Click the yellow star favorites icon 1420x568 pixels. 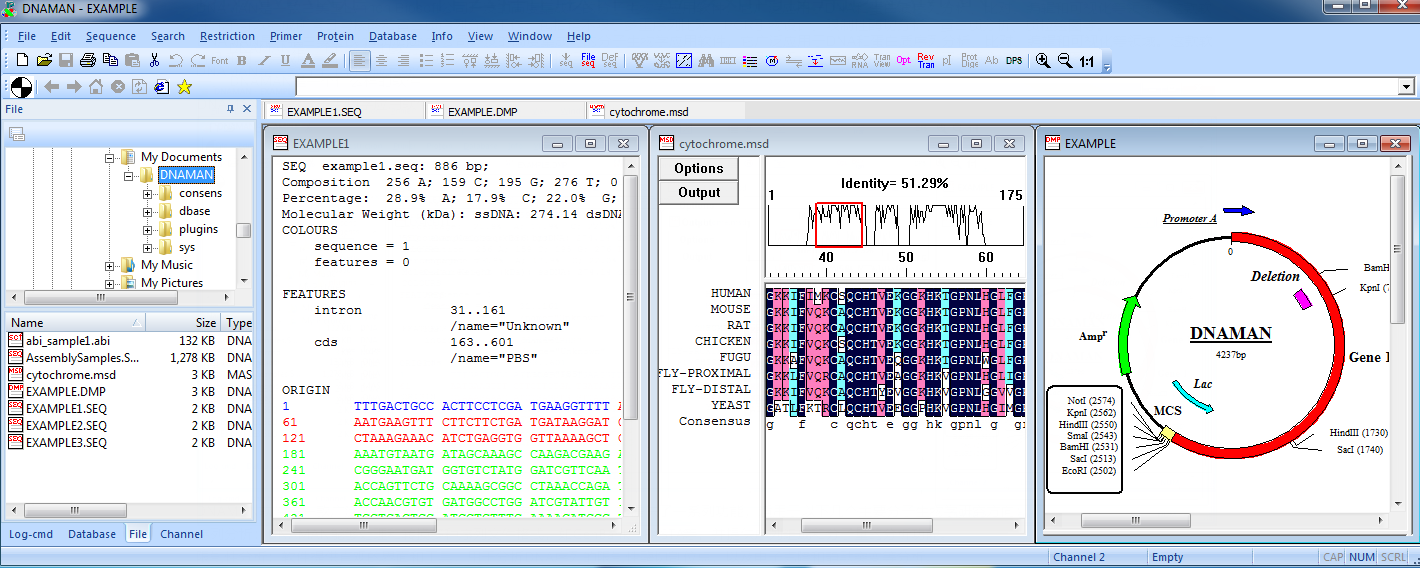[184, 87]
